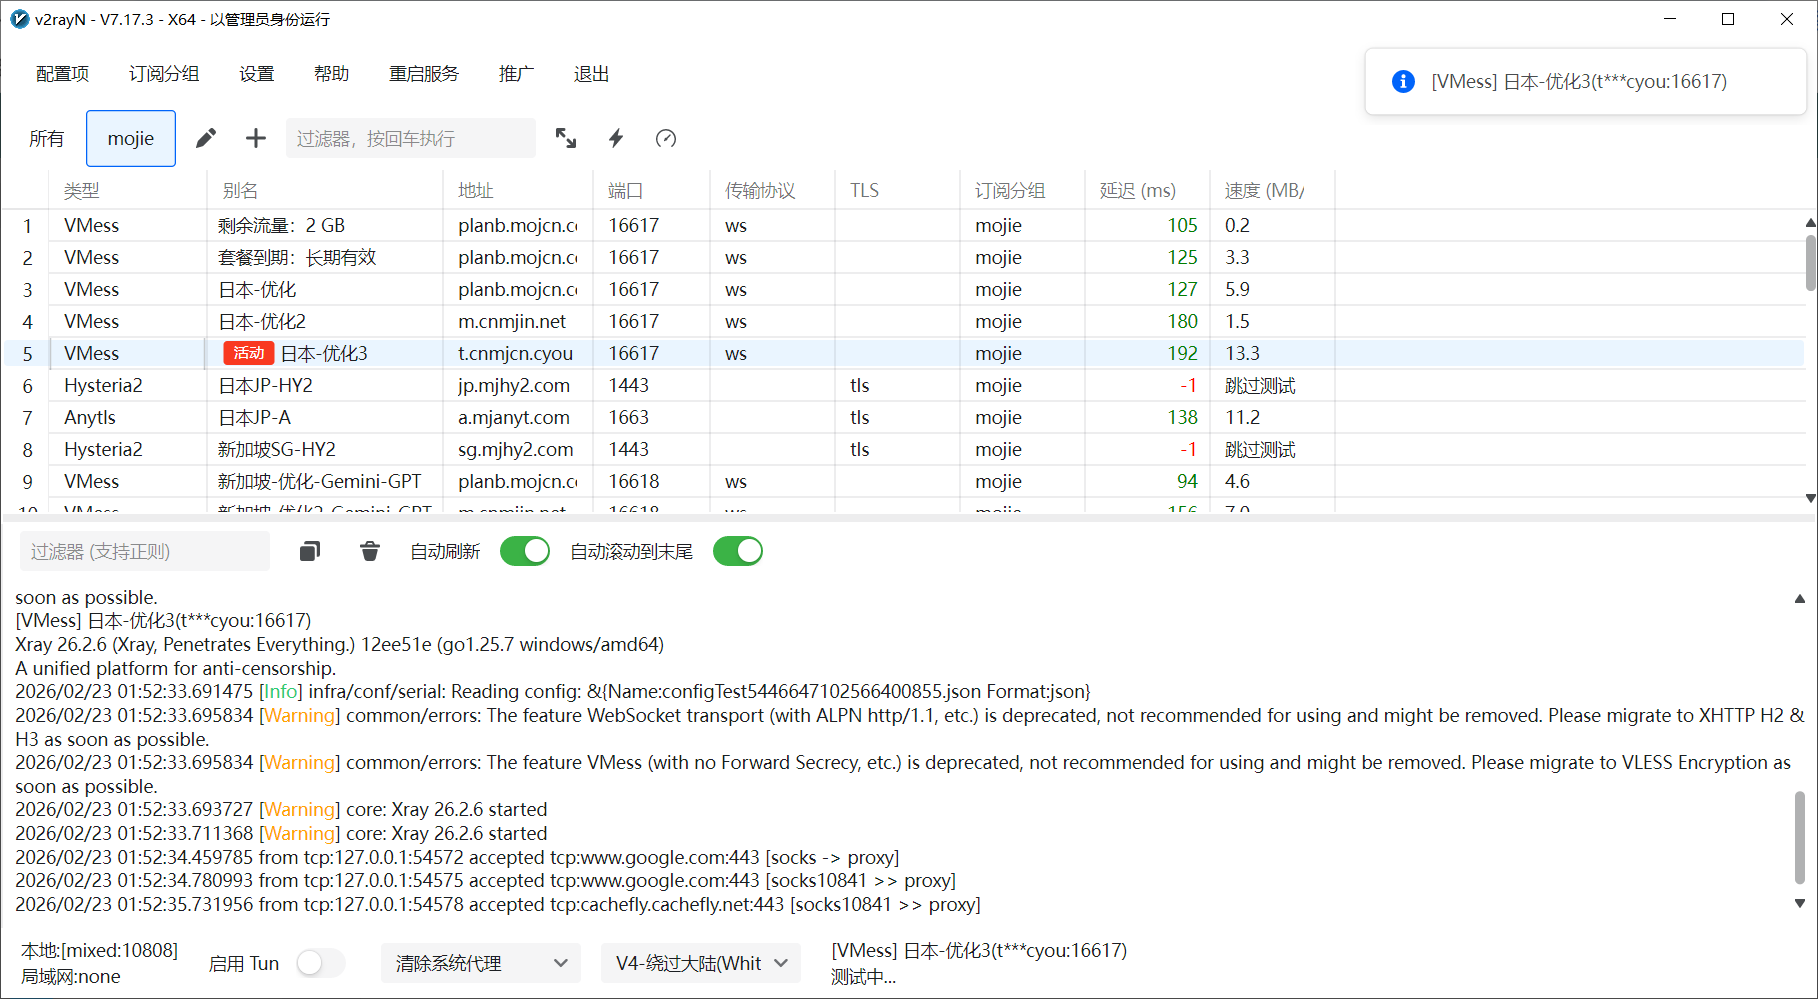1818x999 pixels.
Task: Click the plus icon to add subscription group
Action: click(256, 138)
